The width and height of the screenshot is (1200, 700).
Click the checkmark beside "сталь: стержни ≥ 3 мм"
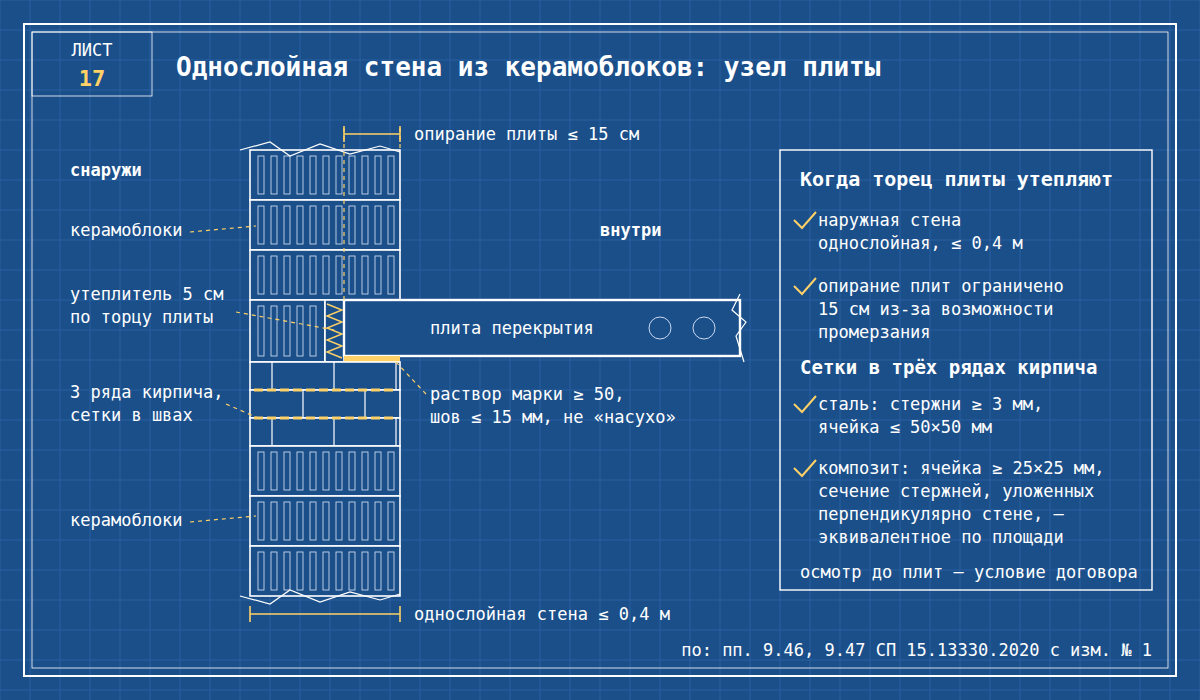tap(804, 405)
